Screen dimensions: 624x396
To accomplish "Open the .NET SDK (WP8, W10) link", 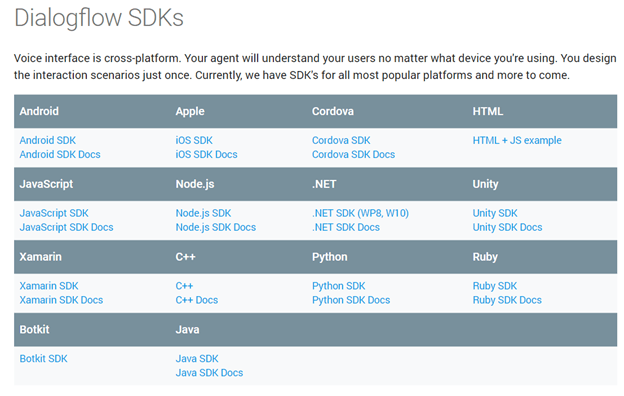I will pos(361,213).
